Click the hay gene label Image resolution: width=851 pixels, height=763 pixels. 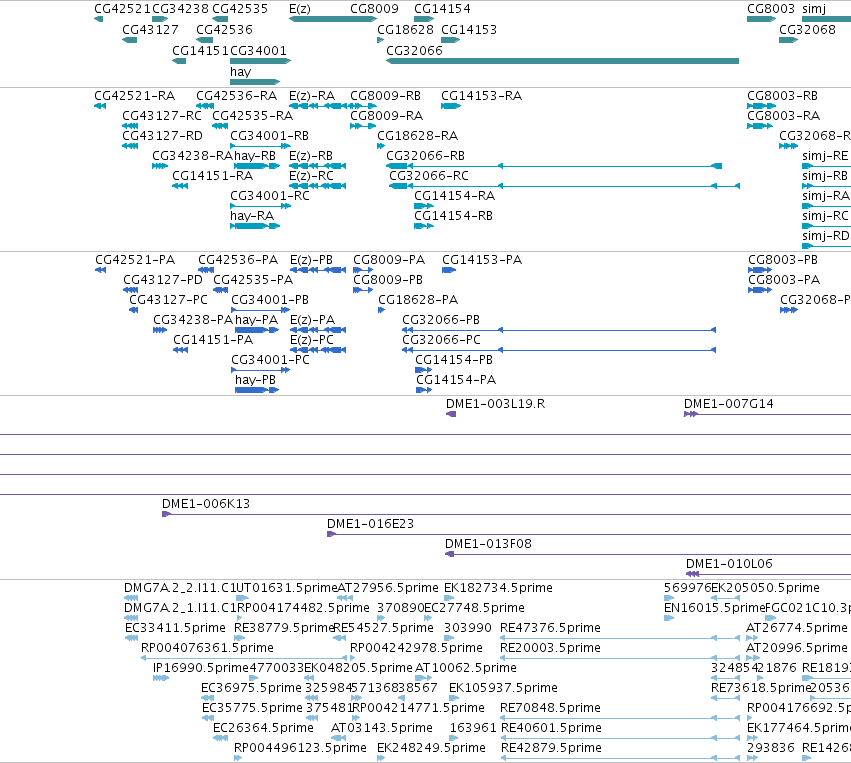click(240, 72)
